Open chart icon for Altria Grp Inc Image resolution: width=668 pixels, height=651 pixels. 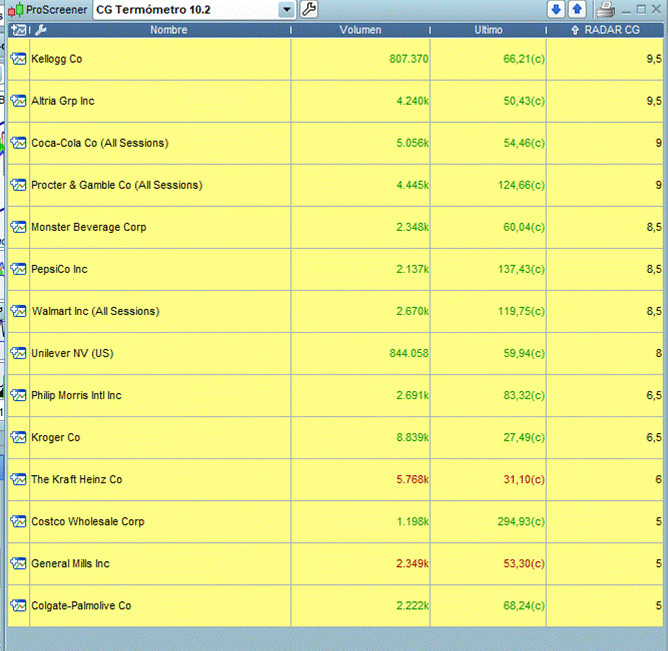coord(18,101)
